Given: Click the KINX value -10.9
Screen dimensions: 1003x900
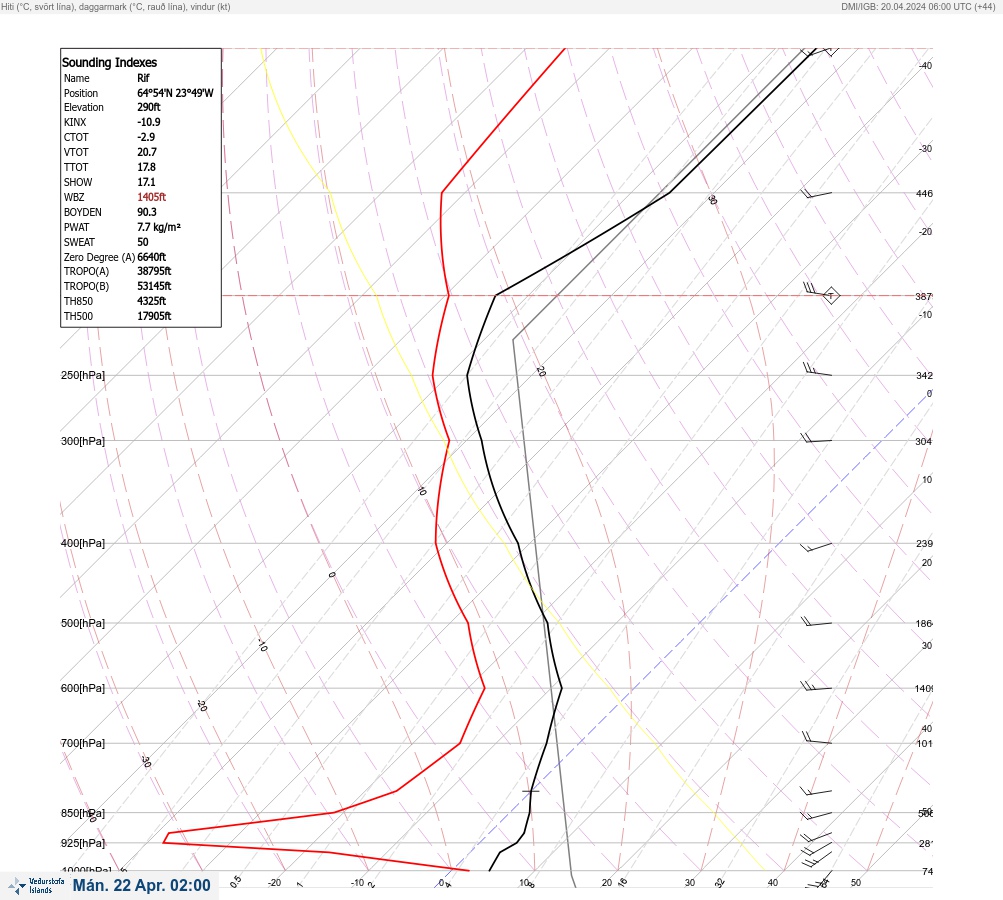Looking at the screenshot, I should coord(149,122).
